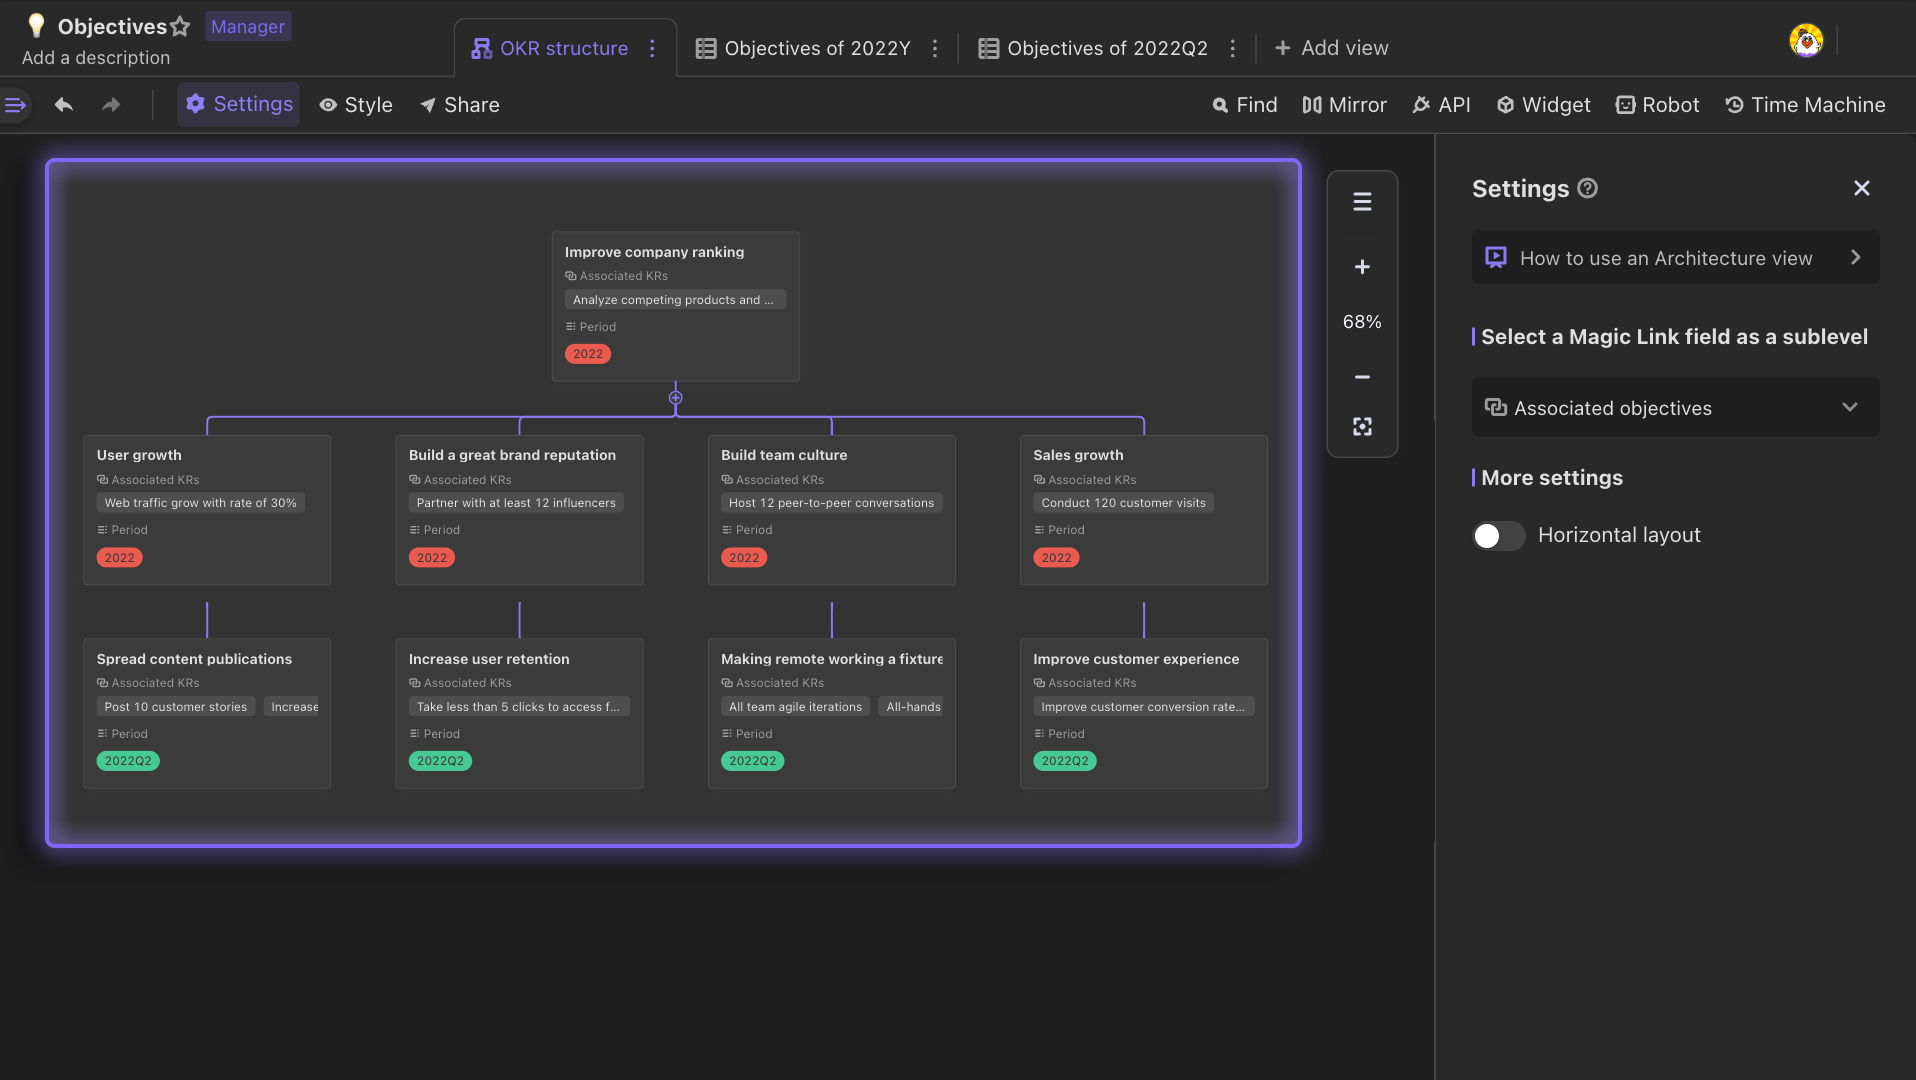Open the Spread content publications card
This screenshot has width=1916, height=1080.
click(207, 713)
